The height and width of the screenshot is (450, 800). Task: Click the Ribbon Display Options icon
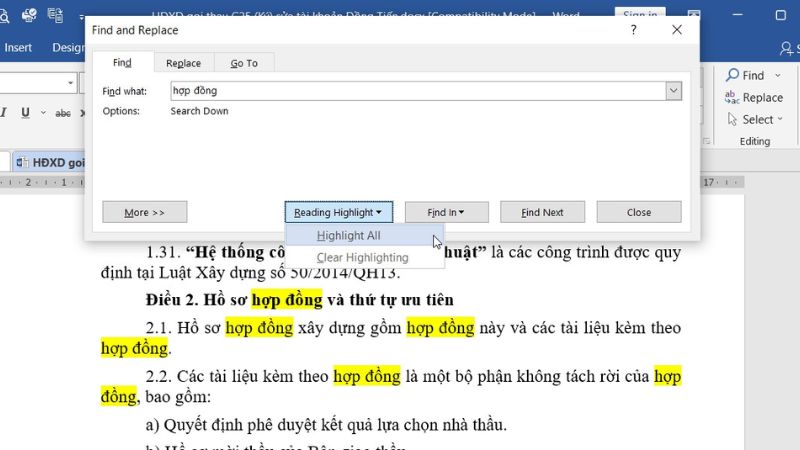pos(693,14)
